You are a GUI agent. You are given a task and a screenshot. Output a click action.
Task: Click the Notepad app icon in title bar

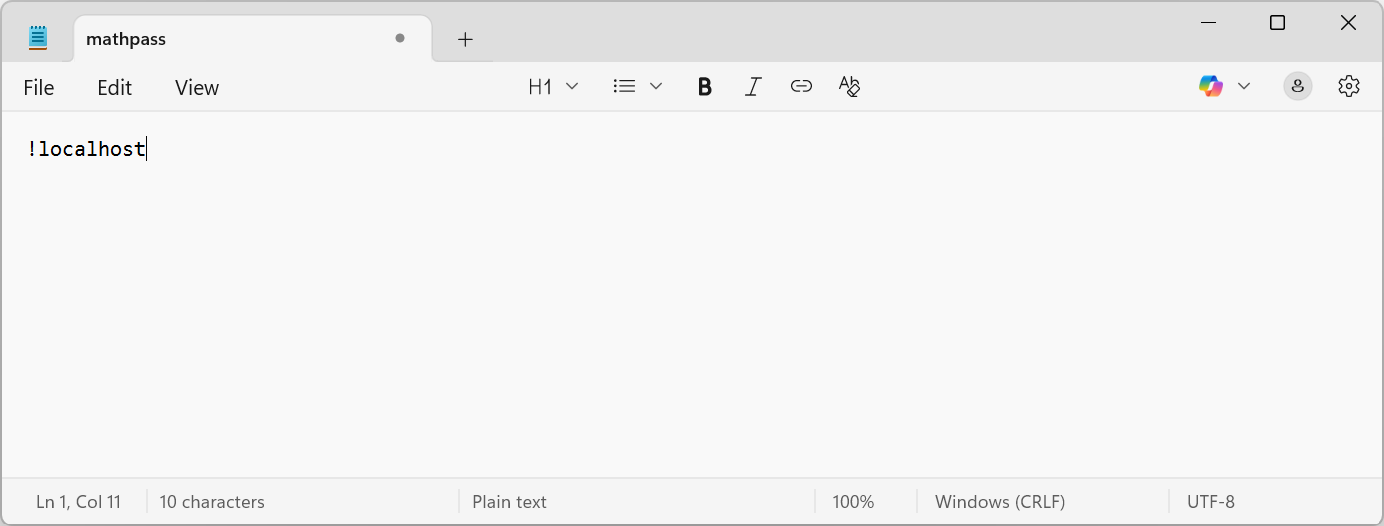pos(38,39)
